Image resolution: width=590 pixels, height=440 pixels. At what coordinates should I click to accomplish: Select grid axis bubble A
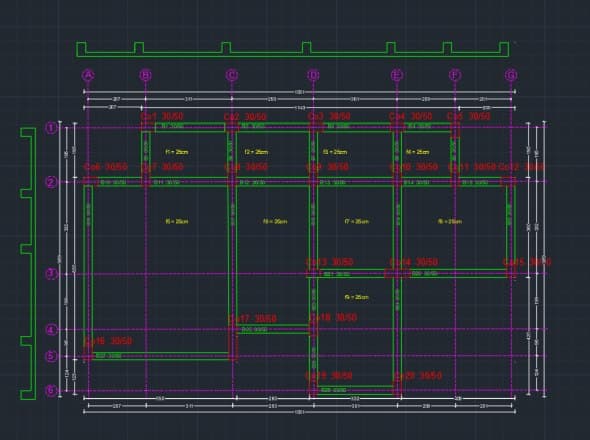(x=88, y=75)
